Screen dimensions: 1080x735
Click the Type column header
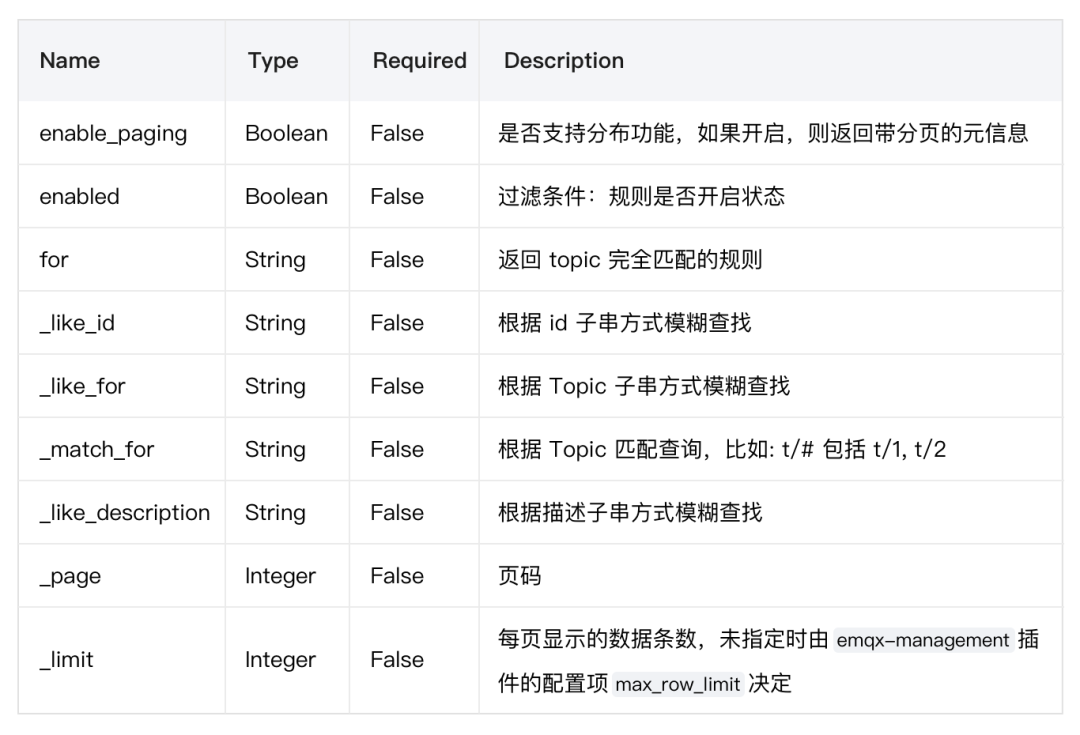tap(273, 61)
